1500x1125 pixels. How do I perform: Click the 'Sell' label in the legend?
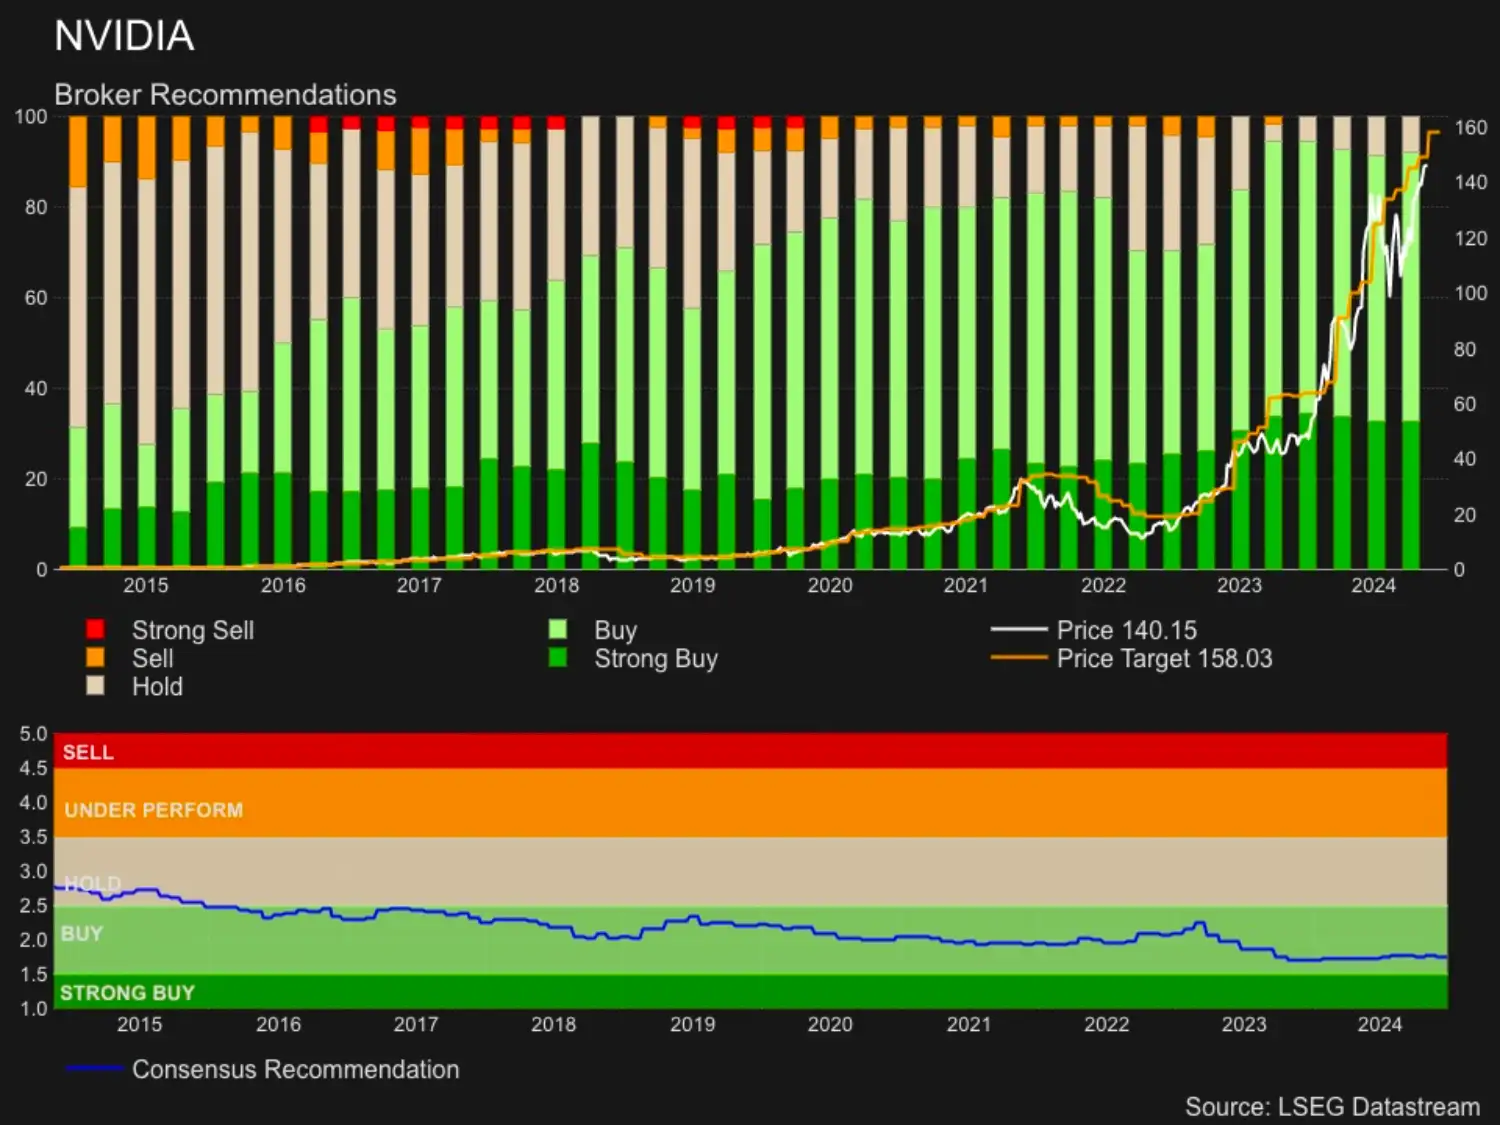click(x=153, y=658)
